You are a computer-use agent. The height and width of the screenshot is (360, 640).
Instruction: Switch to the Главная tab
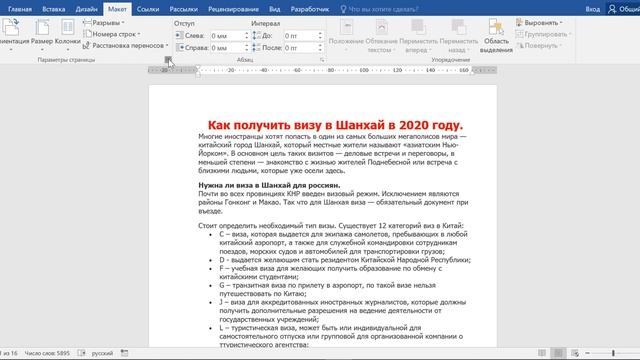tap(20, 9)
